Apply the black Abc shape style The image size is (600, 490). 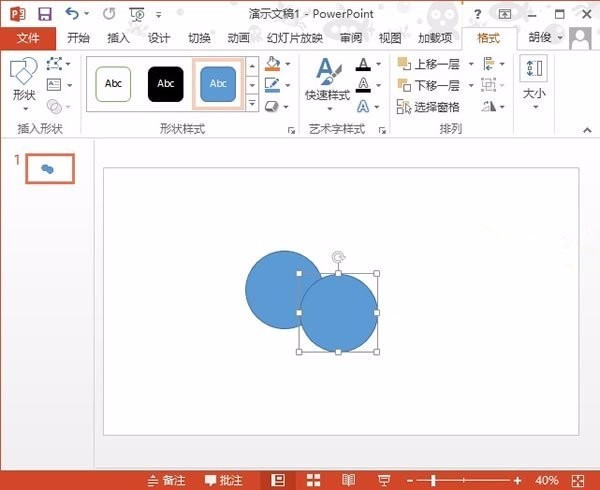[x=166, y=84]
